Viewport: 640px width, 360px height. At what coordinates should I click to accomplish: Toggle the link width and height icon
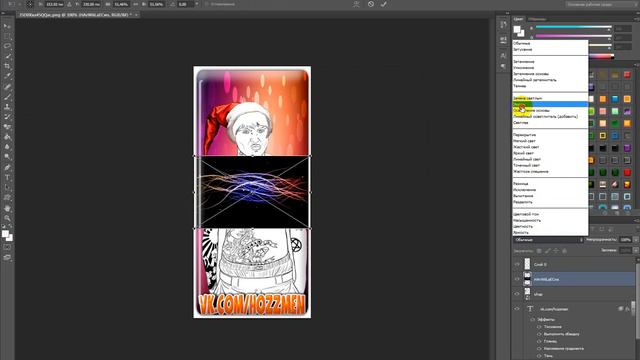pos(136,4)
